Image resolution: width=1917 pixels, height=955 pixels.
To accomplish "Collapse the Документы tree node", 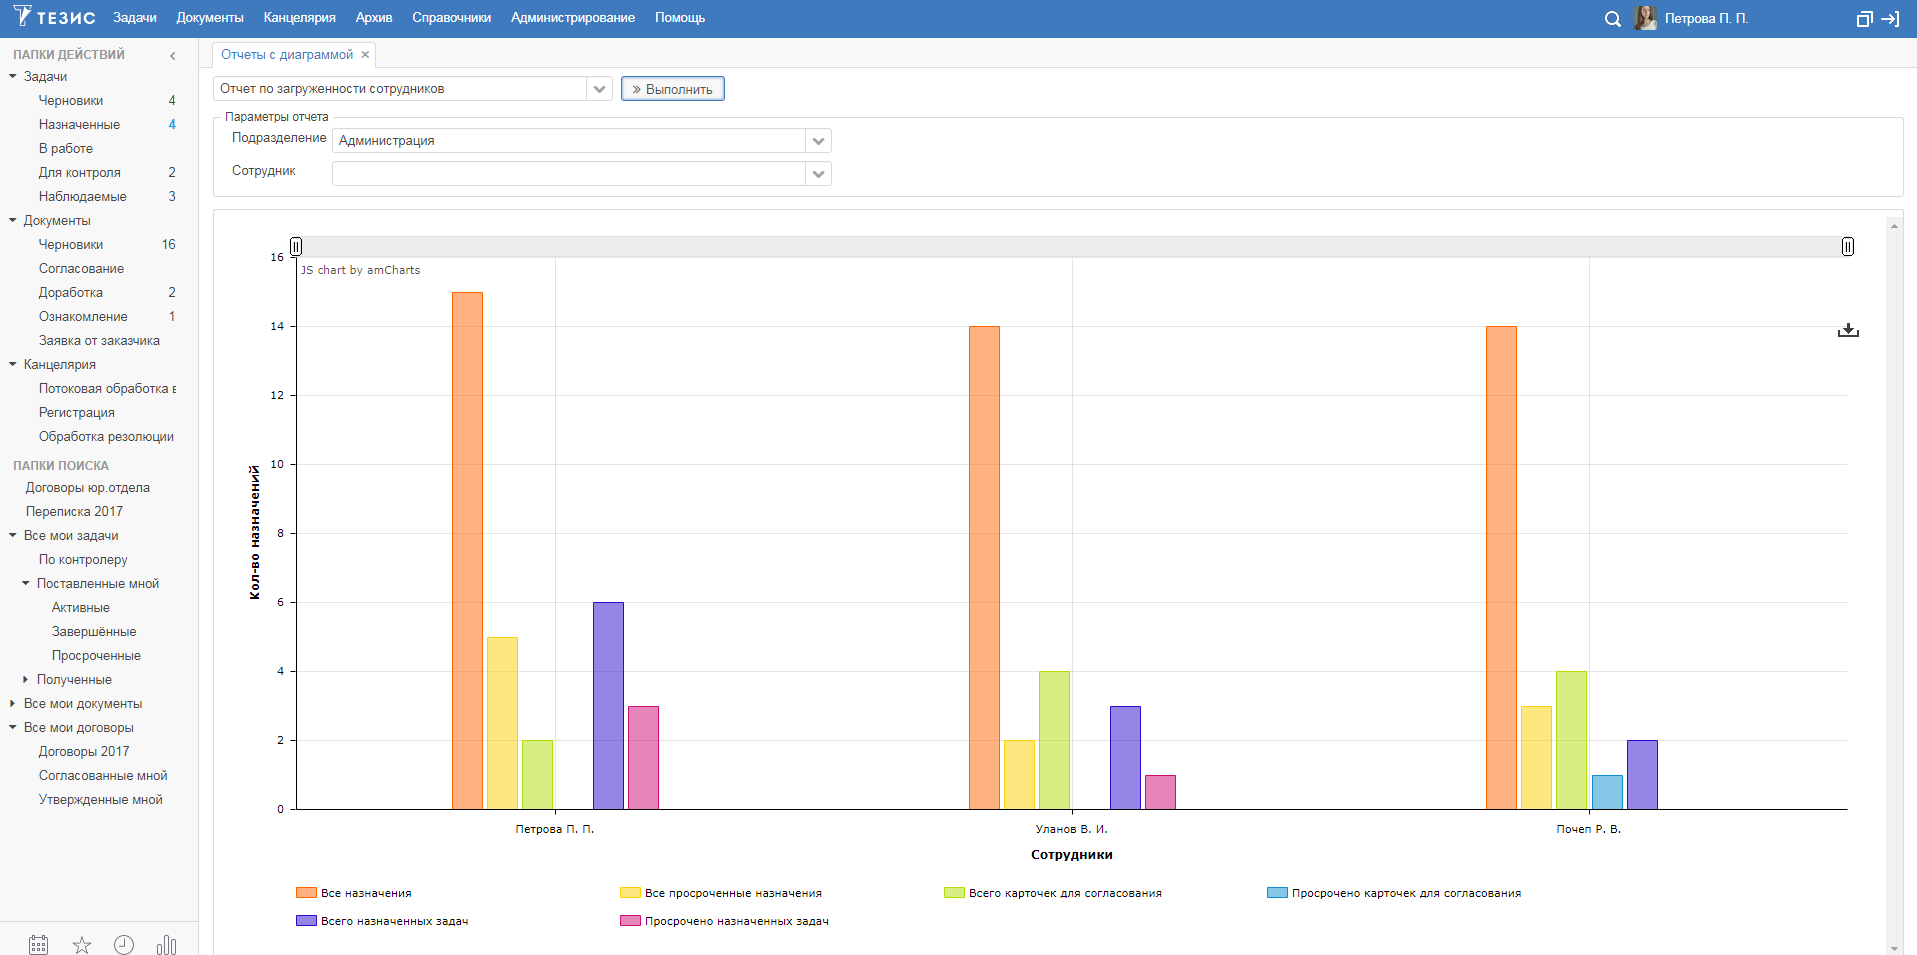I will point(13,220).
